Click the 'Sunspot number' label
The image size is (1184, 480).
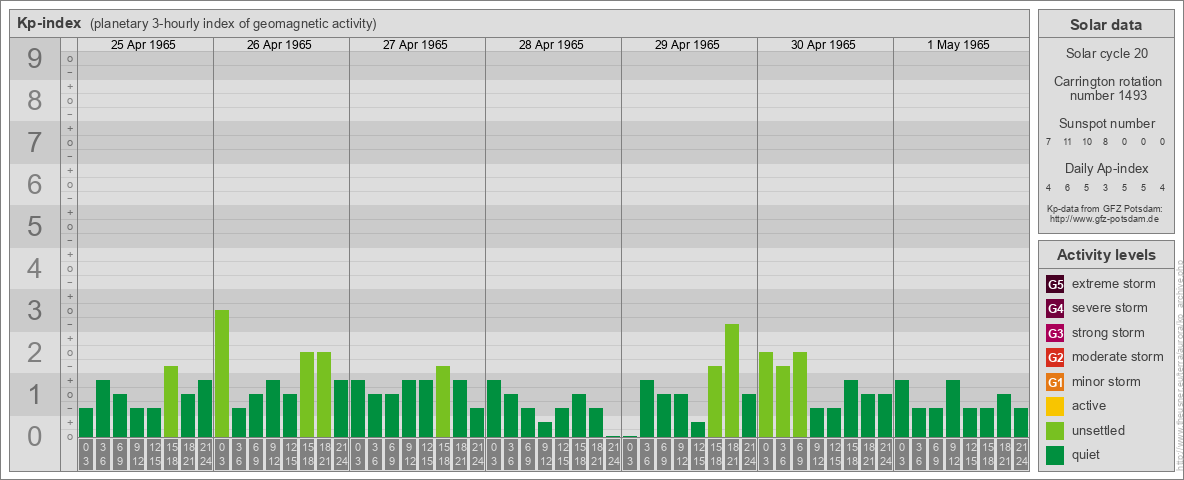(x=1107, y=124)
